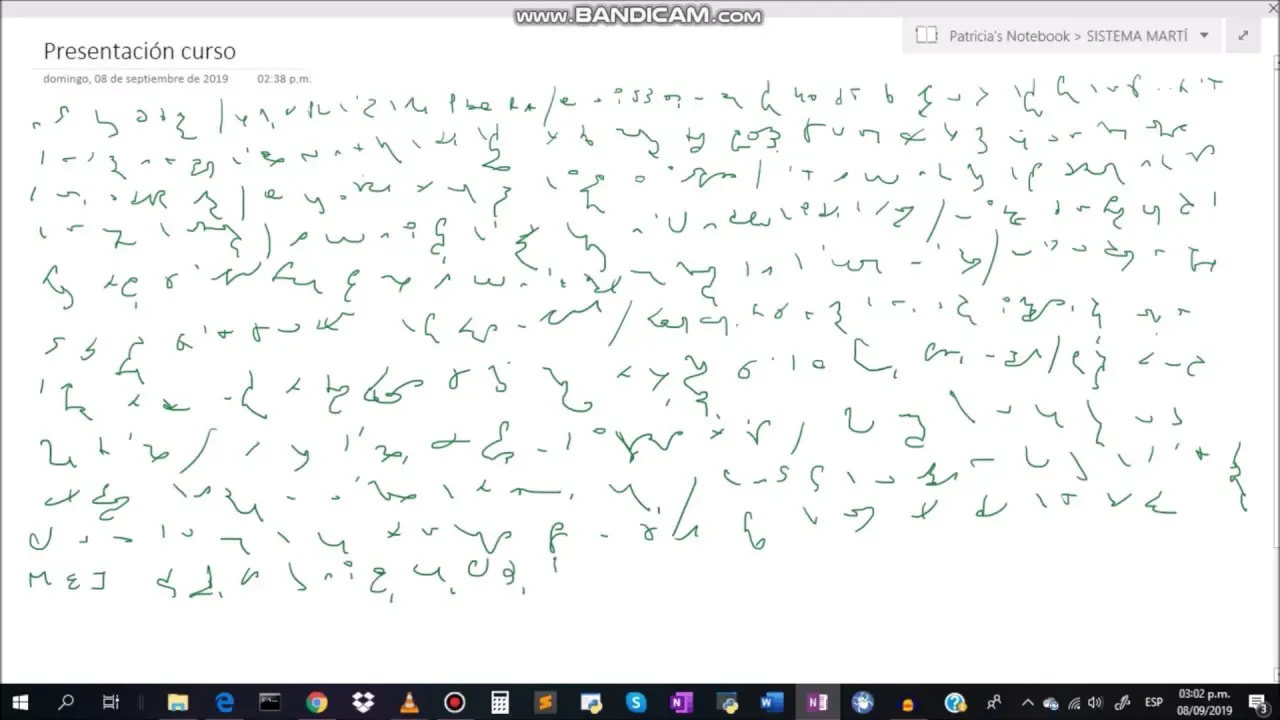This screenshot has height=720, width=1280.
Task: Click the page date domingo, 08 de septiembre
Action: (x=135, y=78)
